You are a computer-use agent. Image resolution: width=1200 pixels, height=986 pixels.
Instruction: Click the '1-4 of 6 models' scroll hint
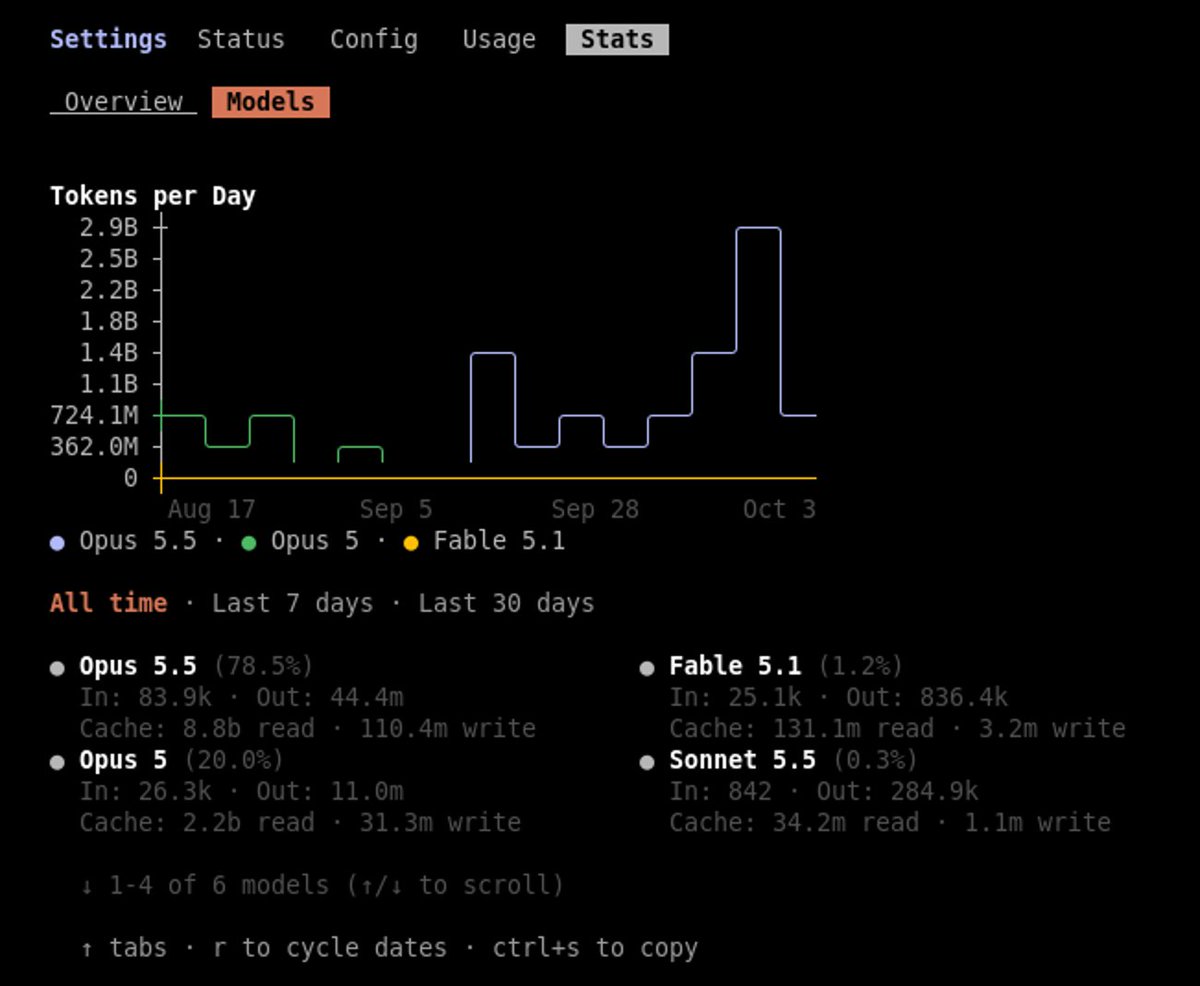tap(322, 885)
